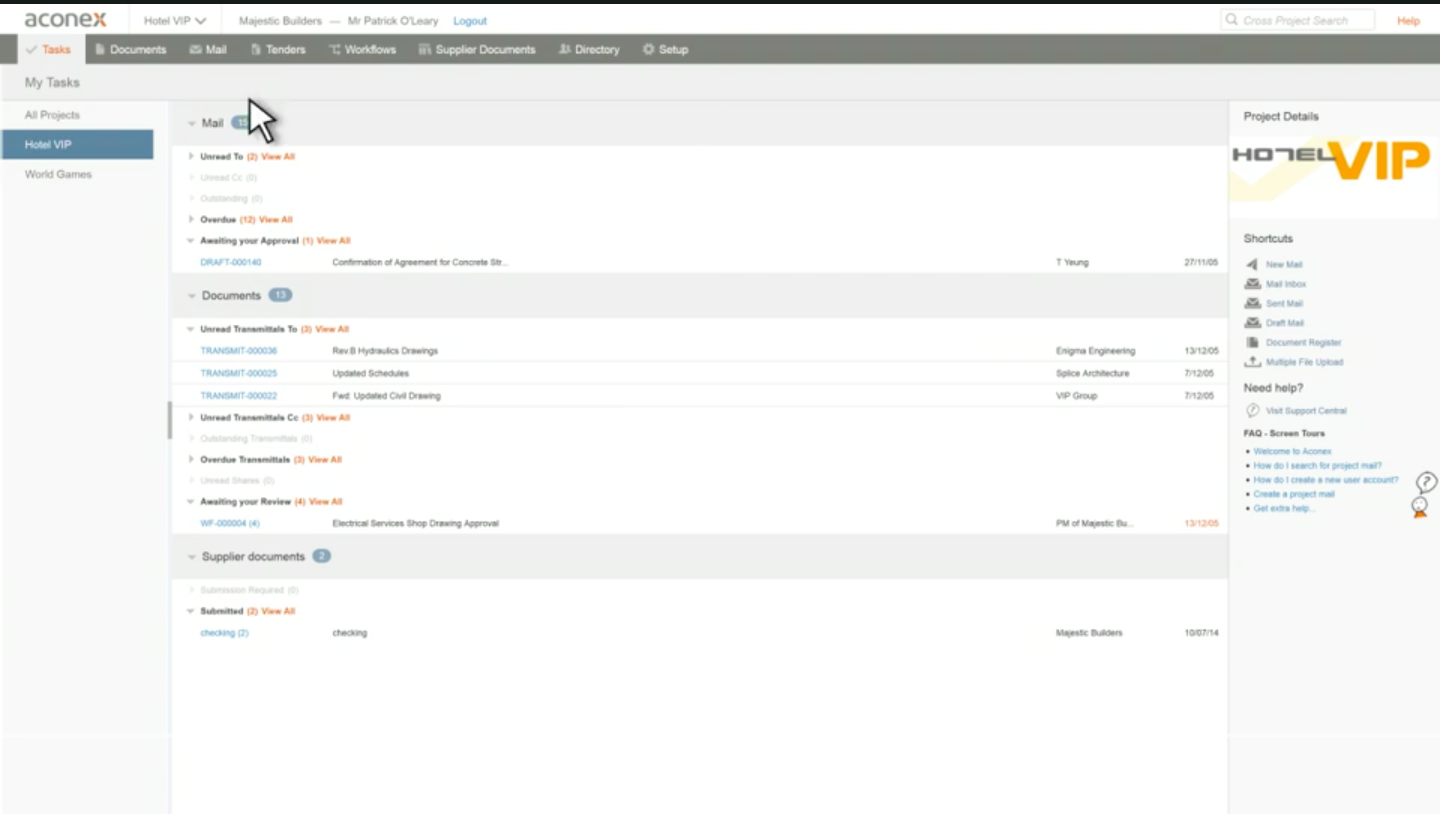Click the New Mail paper plane icon
The width and height of the screenshot is (1440, 814).
point(1252,265)
